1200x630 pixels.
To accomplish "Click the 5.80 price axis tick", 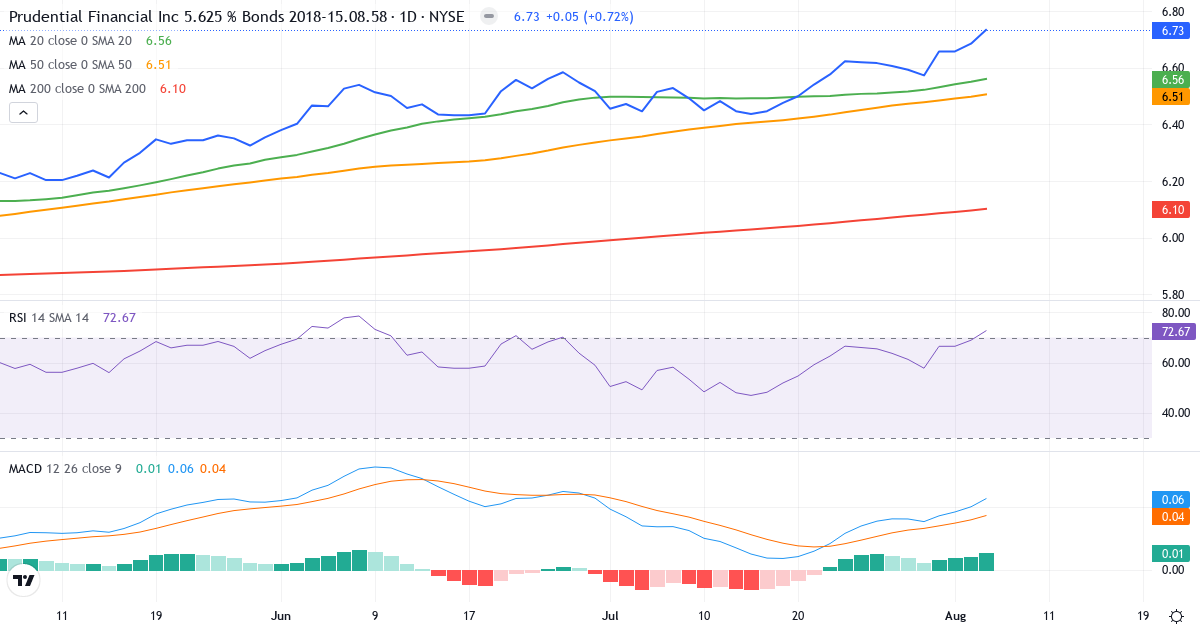I will coord(1173,294).
